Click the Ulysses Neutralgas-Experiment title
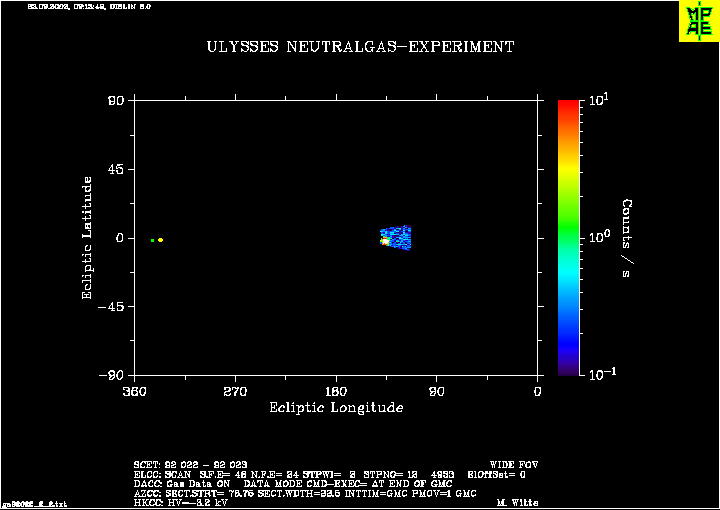720x510 pixels. [360, 47]
